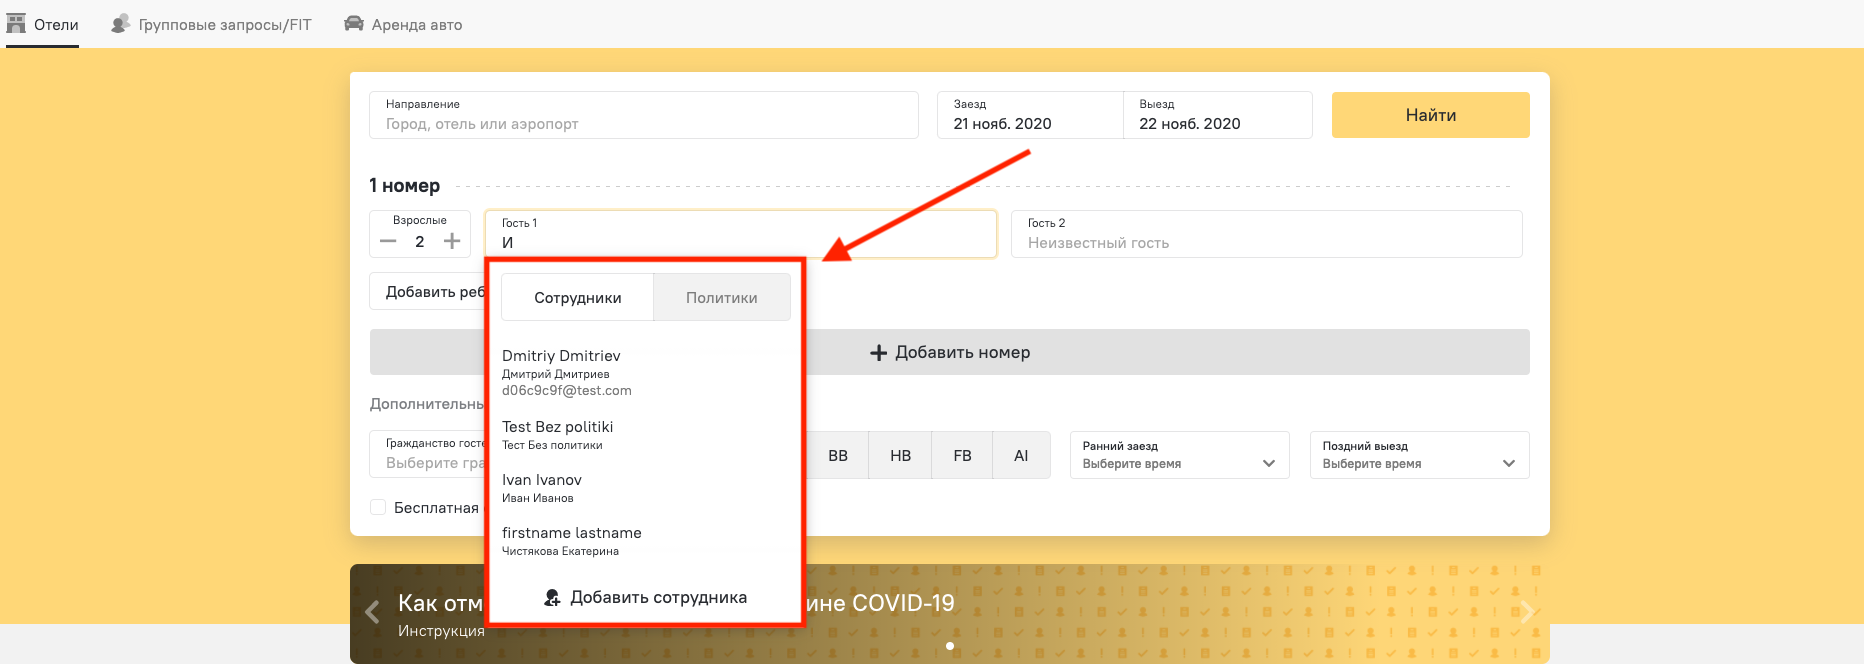Switch to the Политики tab

pos(721,298)
